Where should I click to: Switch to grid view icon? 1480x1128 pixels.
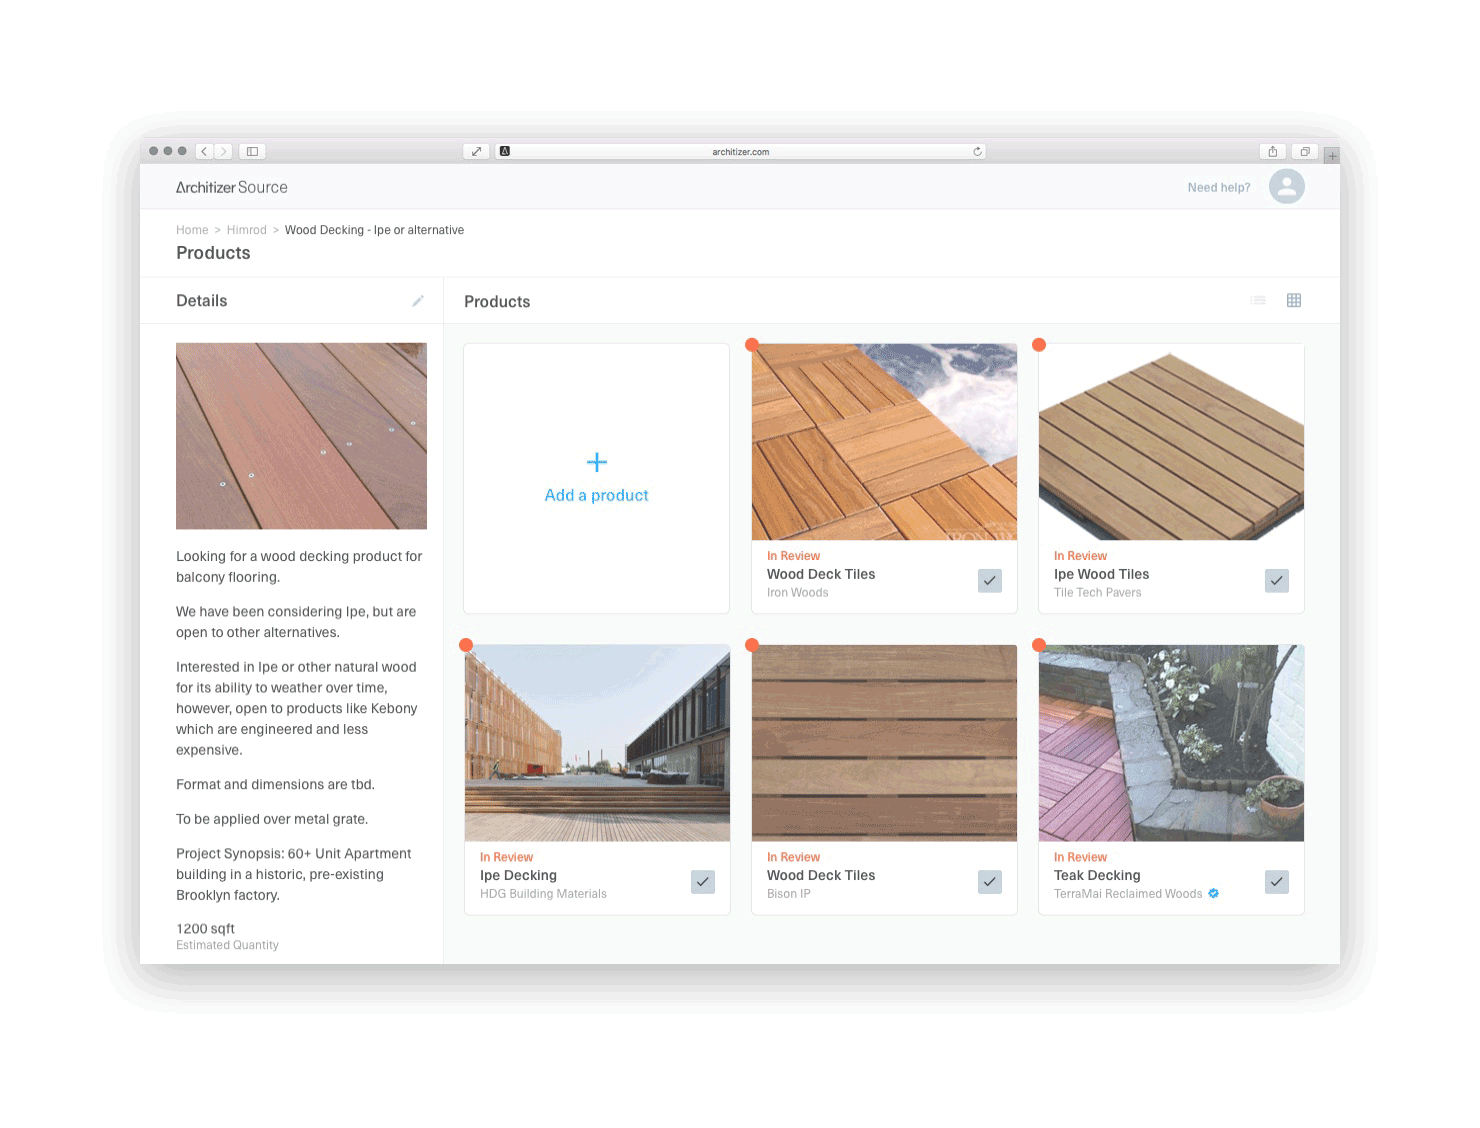coord(1294,300)
